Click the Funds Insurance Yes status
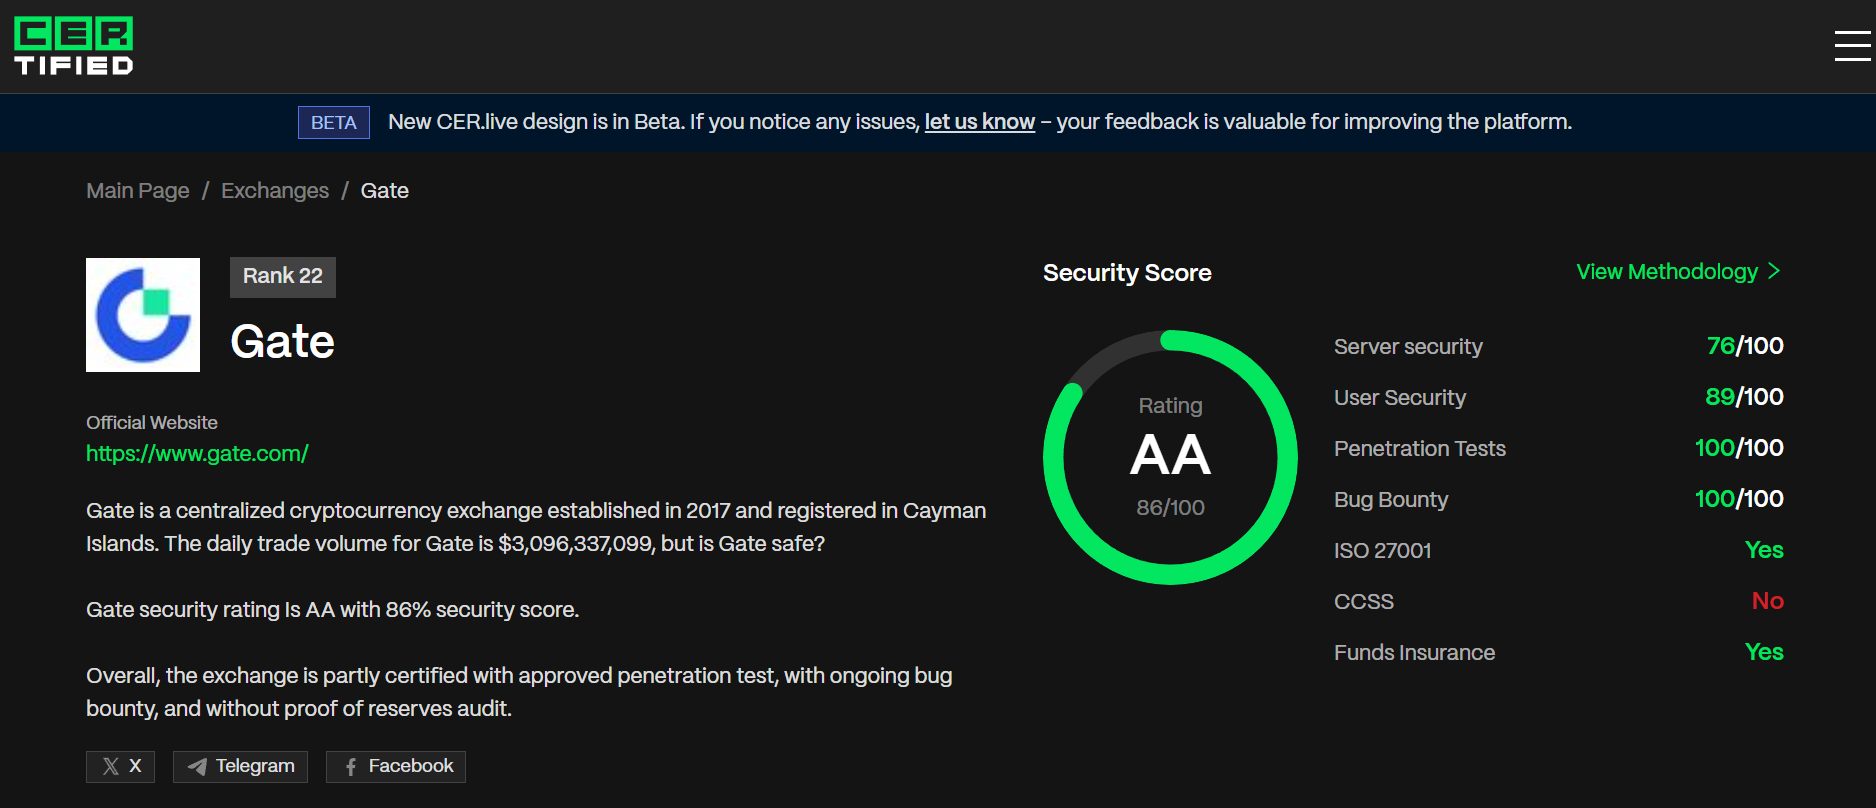1876x808 pixels. pos(1764,652)
